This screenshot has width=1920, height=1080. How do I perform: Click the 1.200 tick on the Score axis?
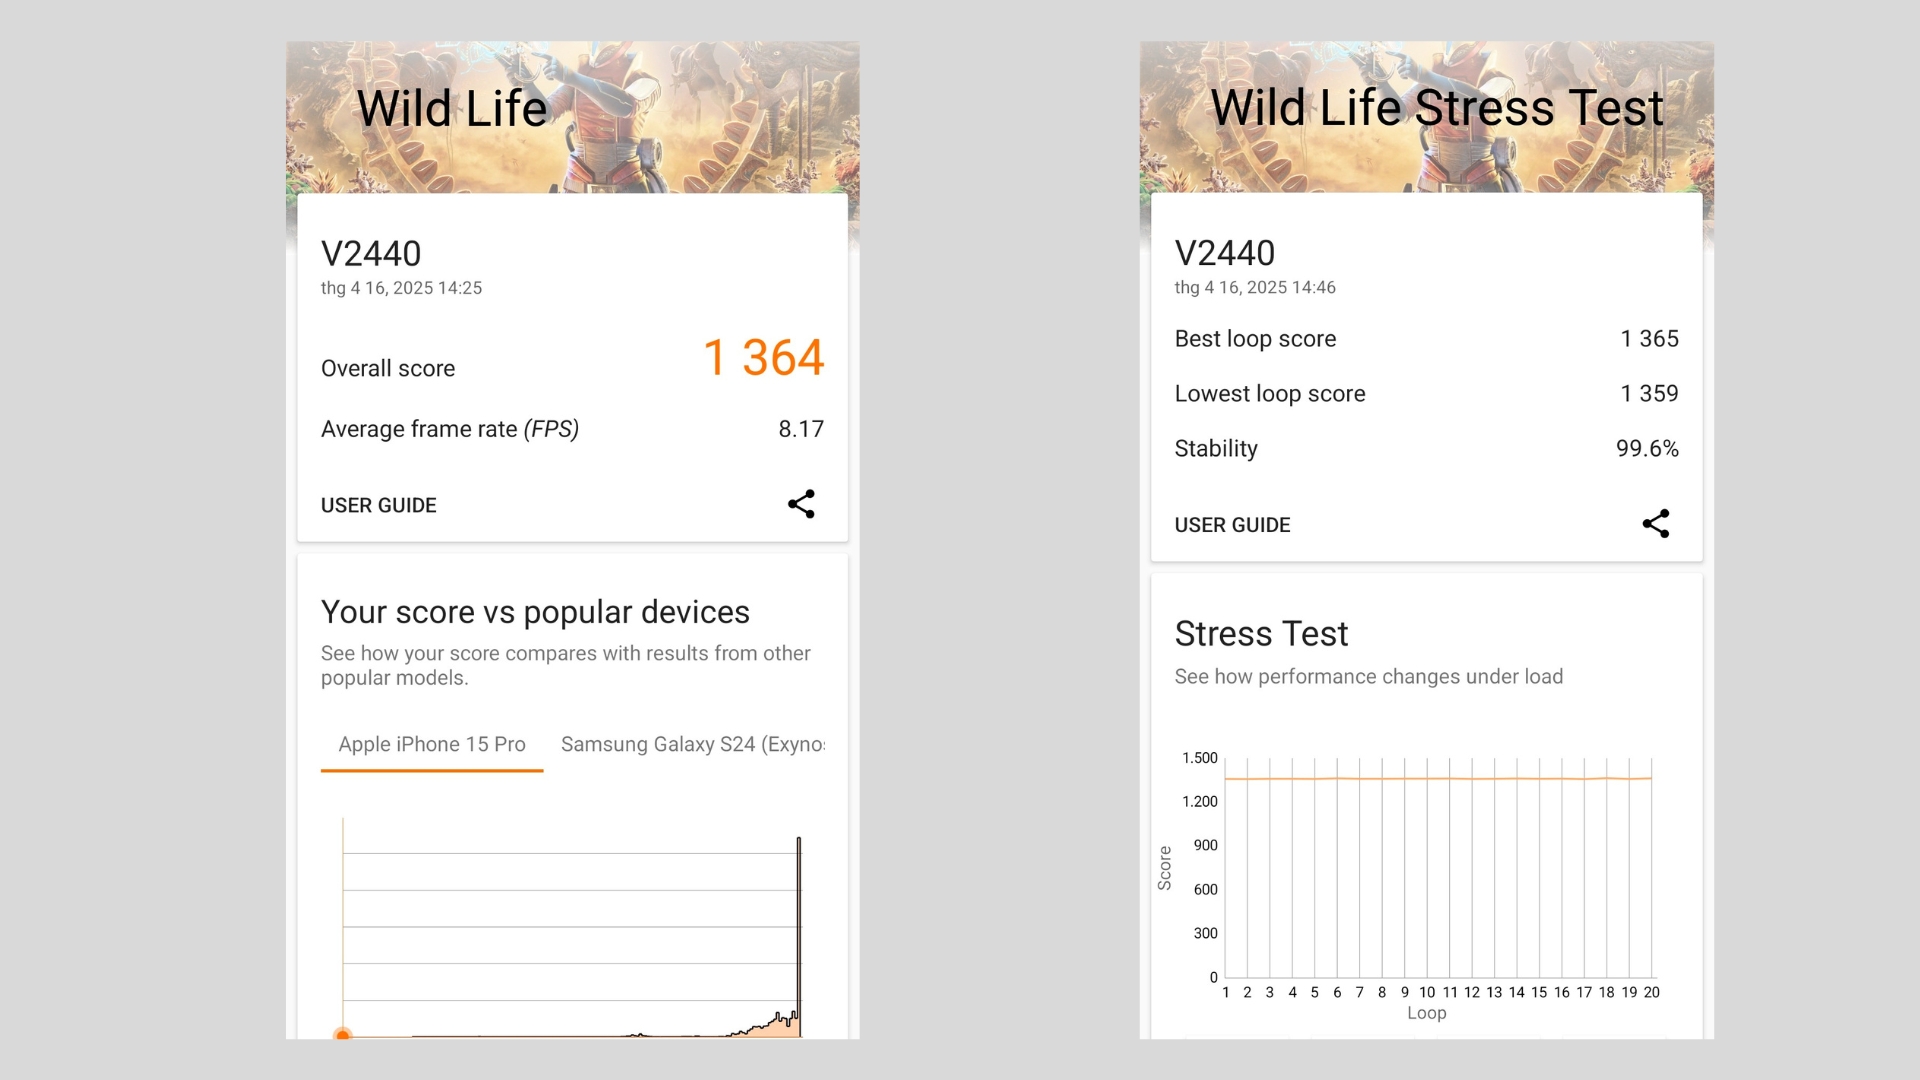[1200, 802]
